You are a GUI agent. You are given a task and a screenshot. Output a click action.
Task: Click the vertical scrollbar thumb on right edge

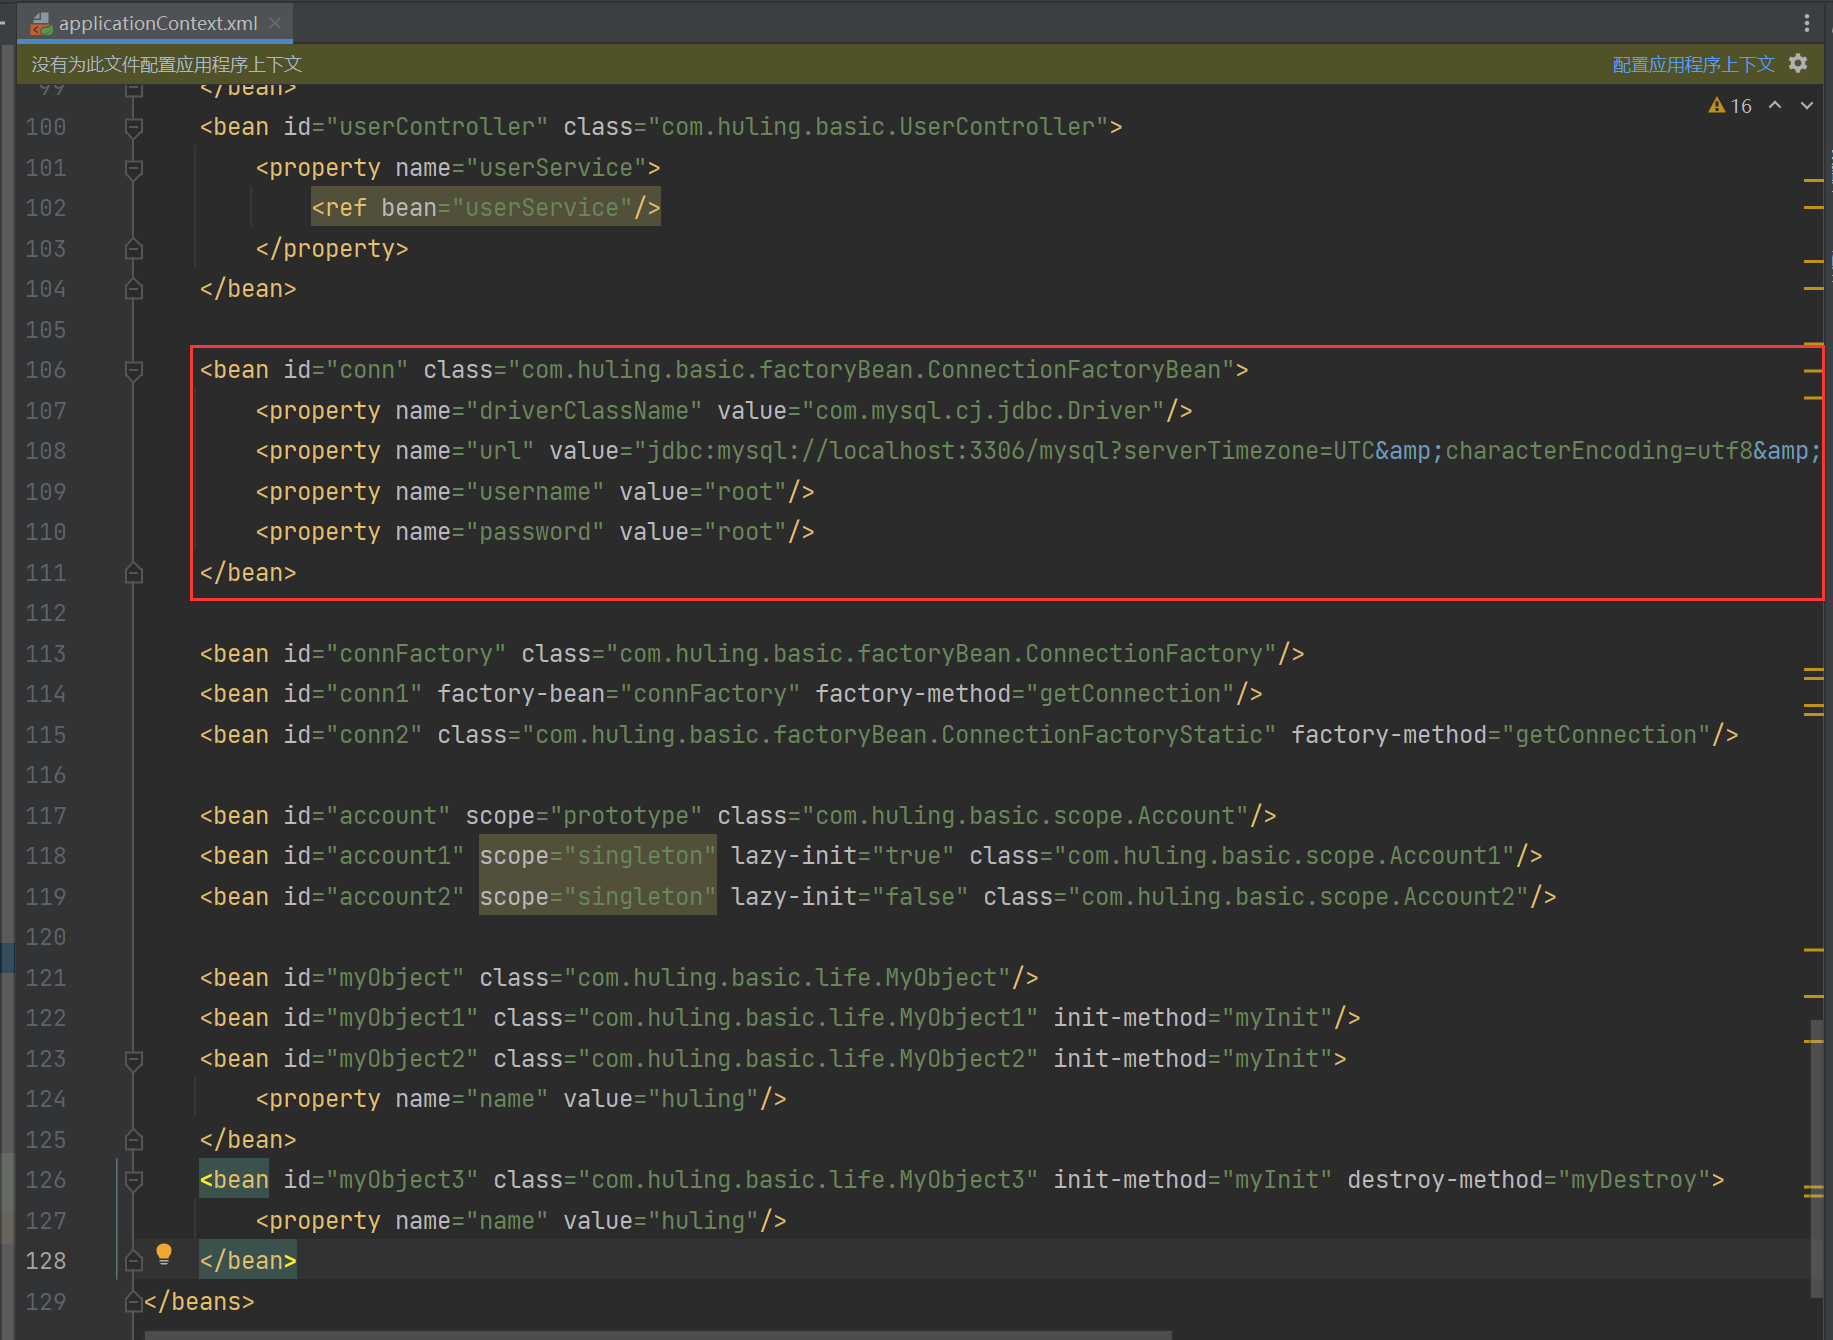[1817, 1158]
